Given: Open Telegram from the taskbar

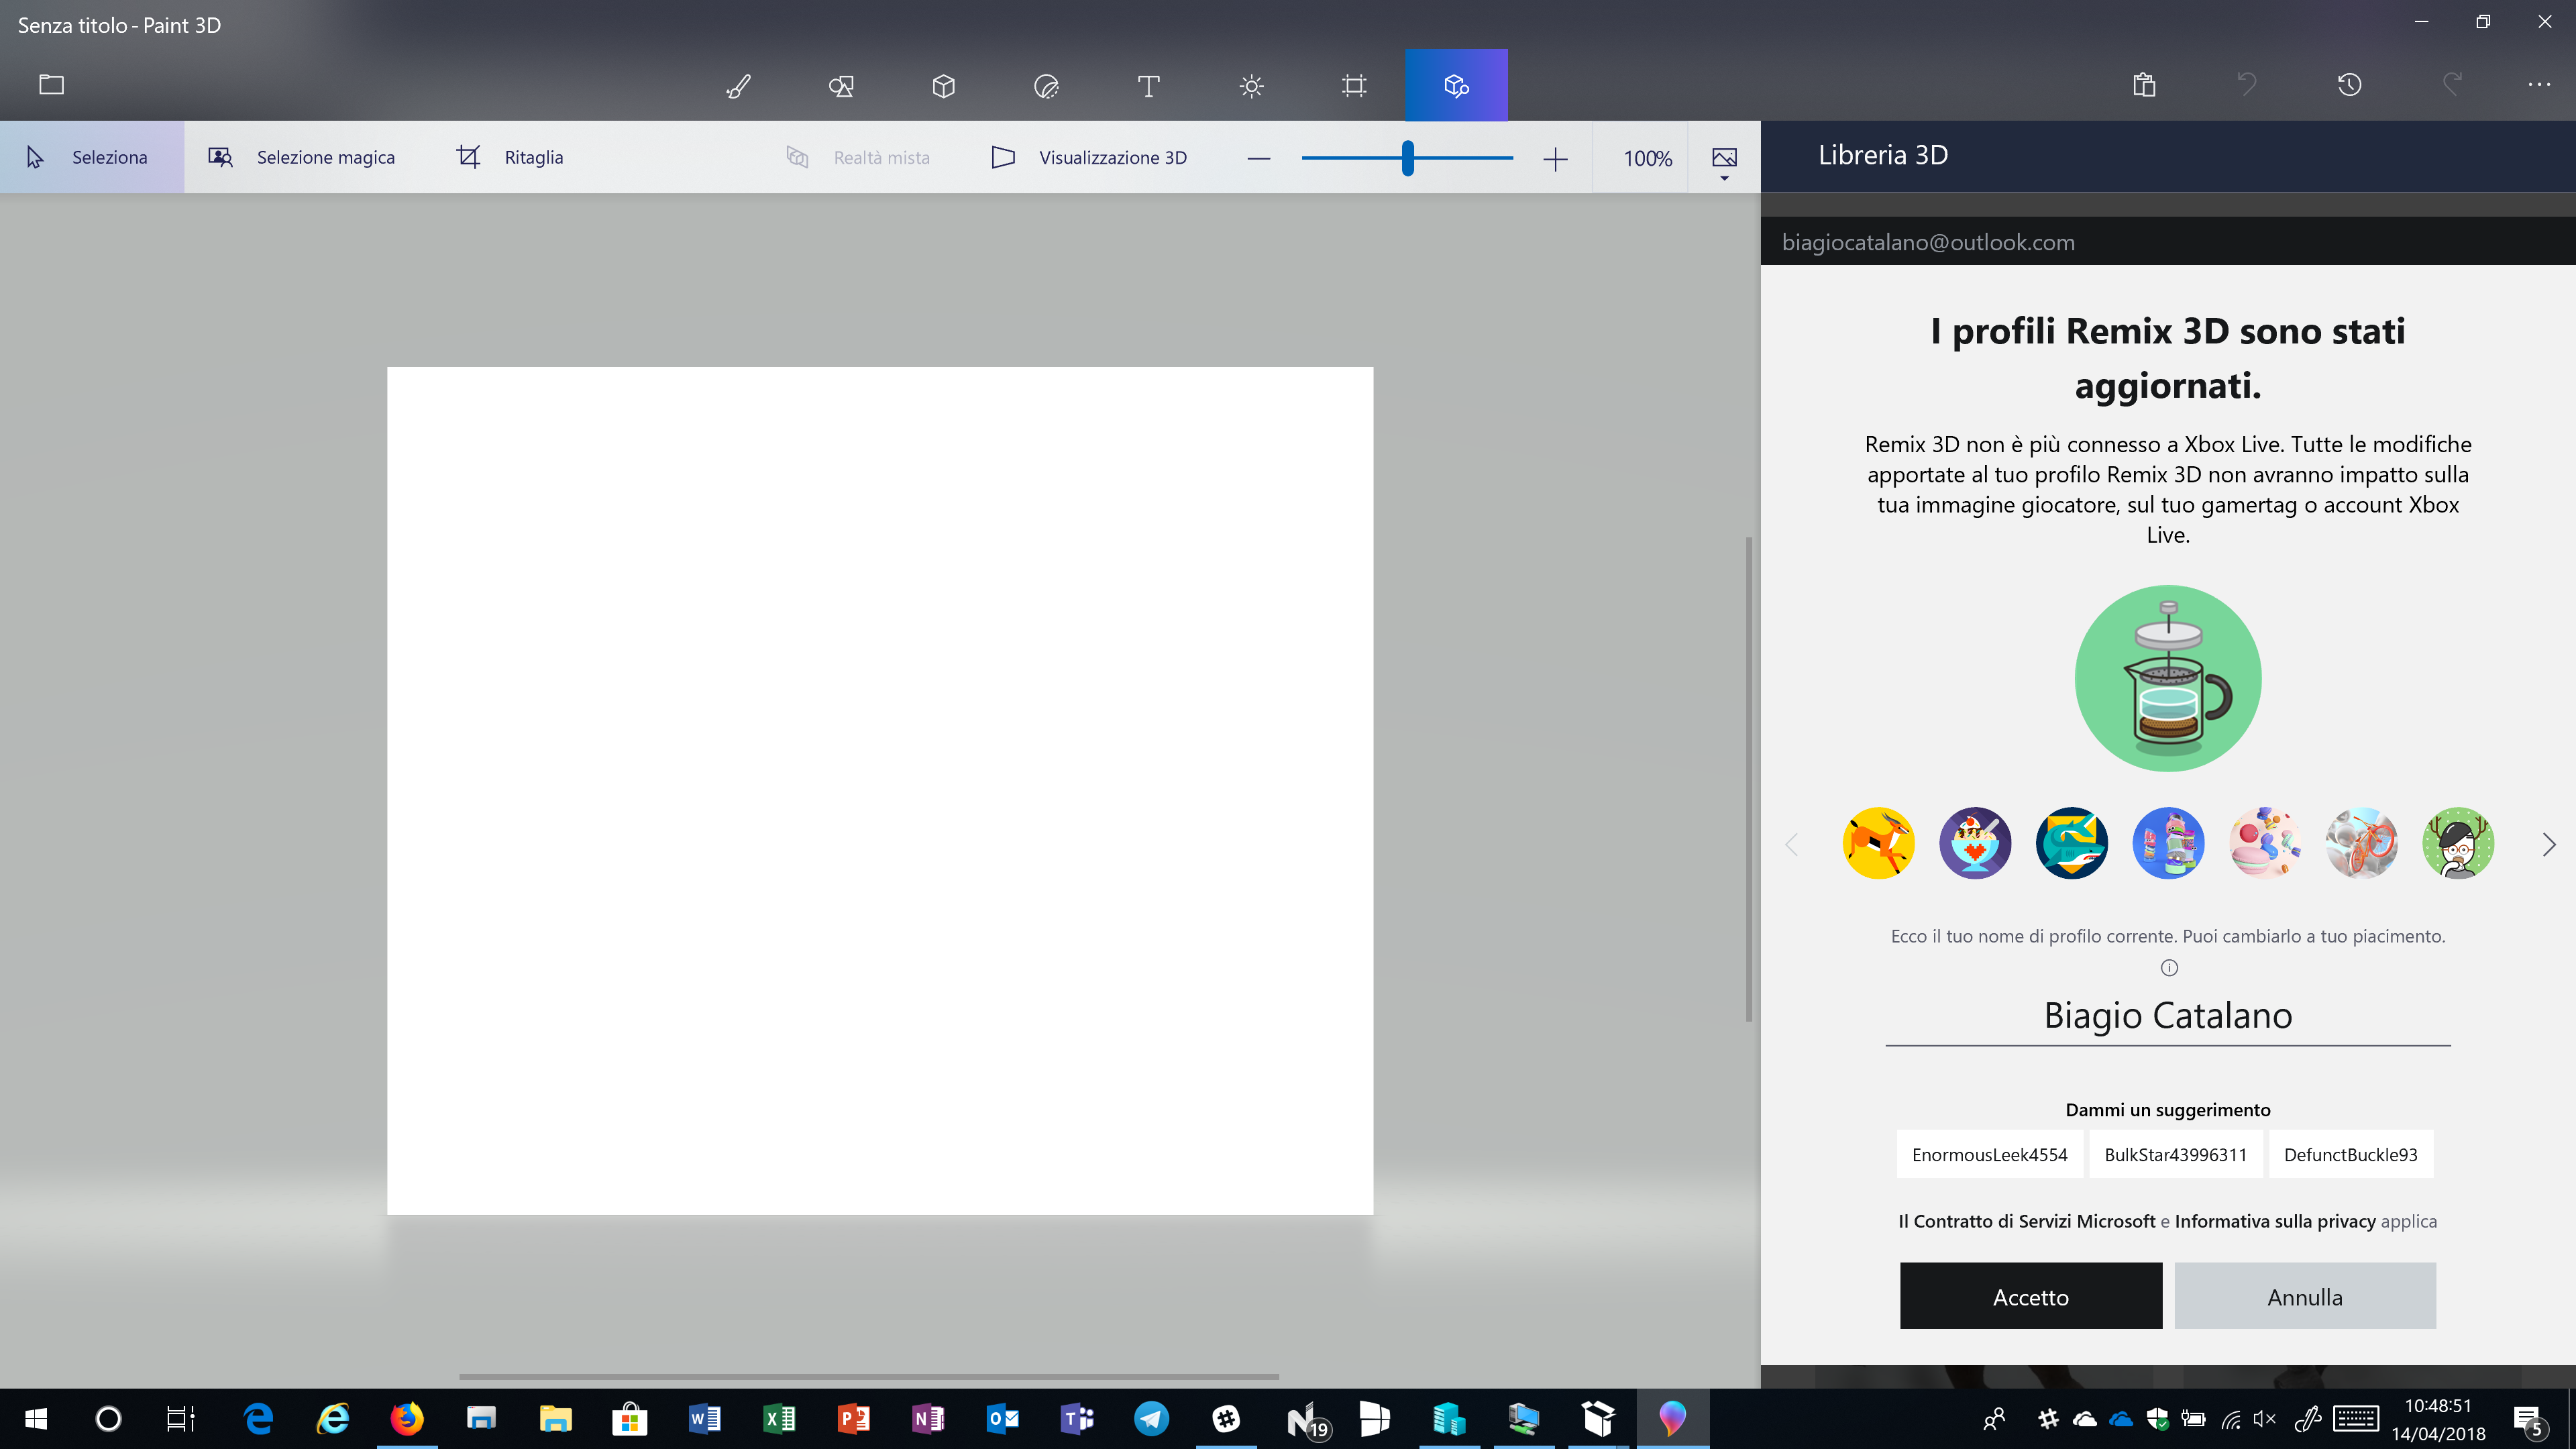Looking at the screenshot, I should click(1151, 1419).
